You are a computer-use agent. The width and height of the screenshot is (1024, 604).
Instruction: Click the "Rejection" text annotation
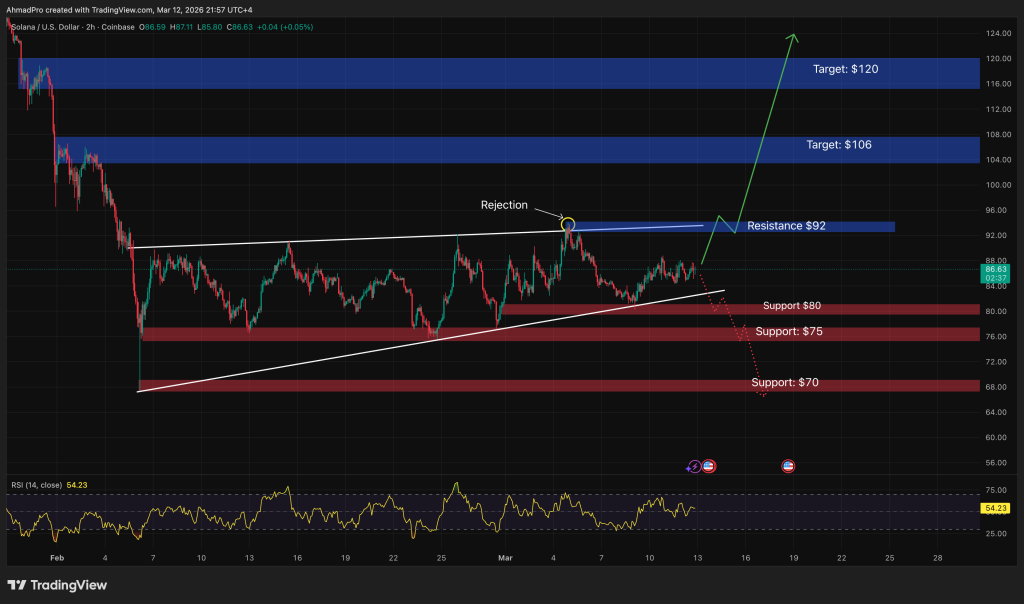[504, 205]
